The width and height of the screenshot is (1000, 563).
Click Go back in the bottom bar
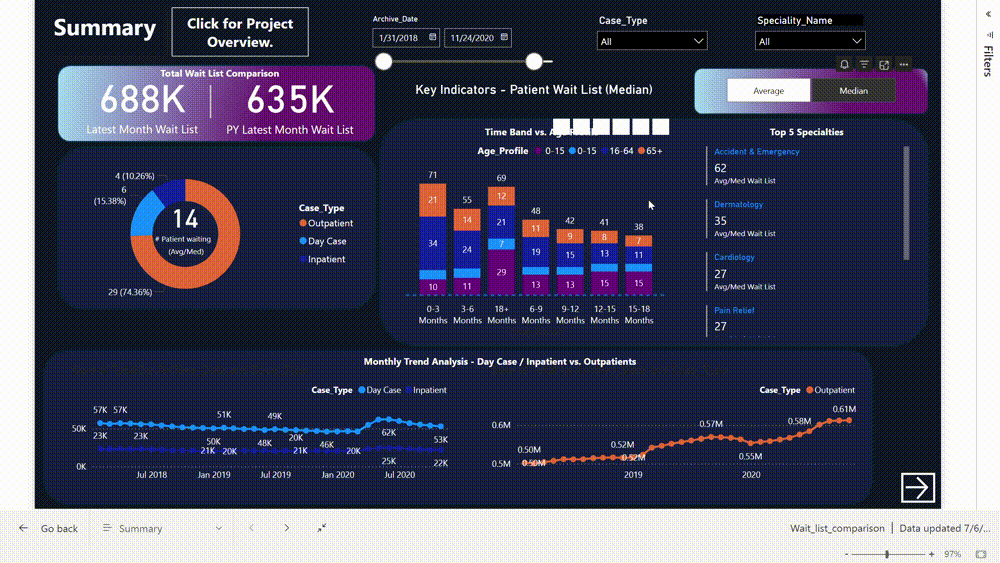[50, 528]
